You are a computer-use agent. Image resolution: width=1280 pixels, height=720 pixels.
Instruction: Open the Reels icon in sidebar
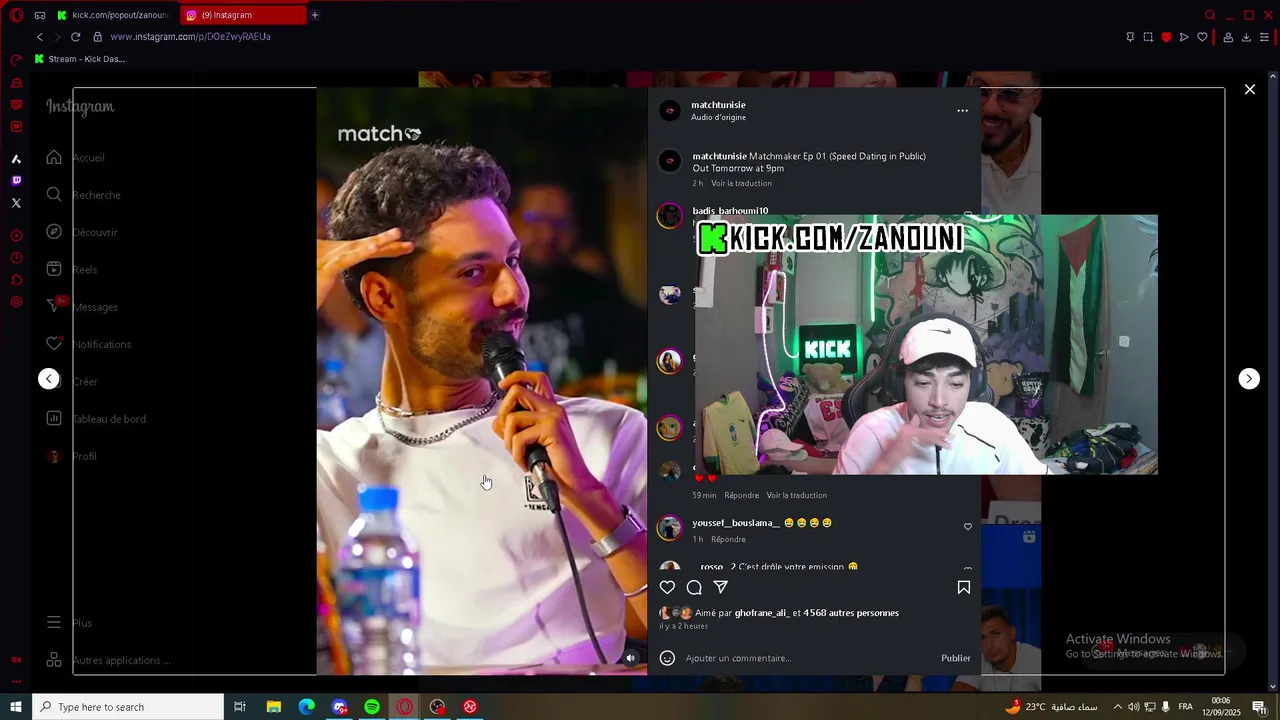pyautogui.click(x=54, y=269)
